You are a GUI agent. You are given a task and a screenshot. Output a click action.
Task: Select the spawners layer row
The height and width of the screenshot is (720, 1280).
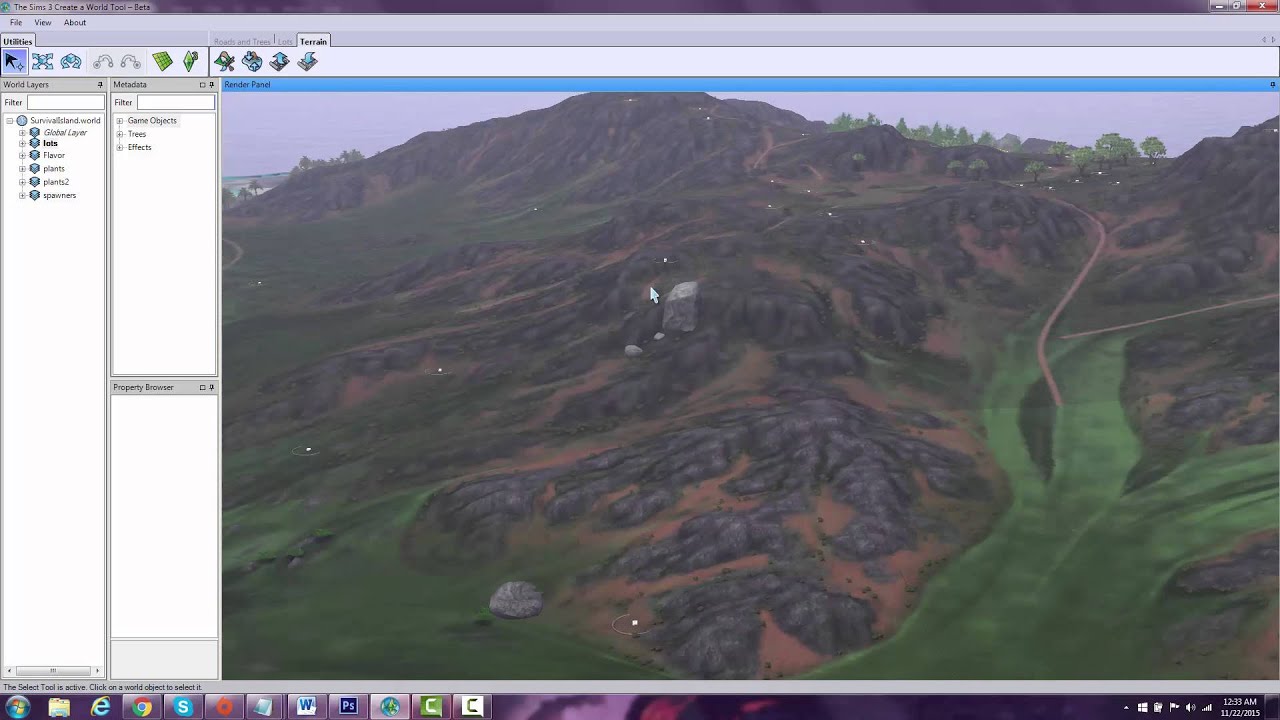59,195
